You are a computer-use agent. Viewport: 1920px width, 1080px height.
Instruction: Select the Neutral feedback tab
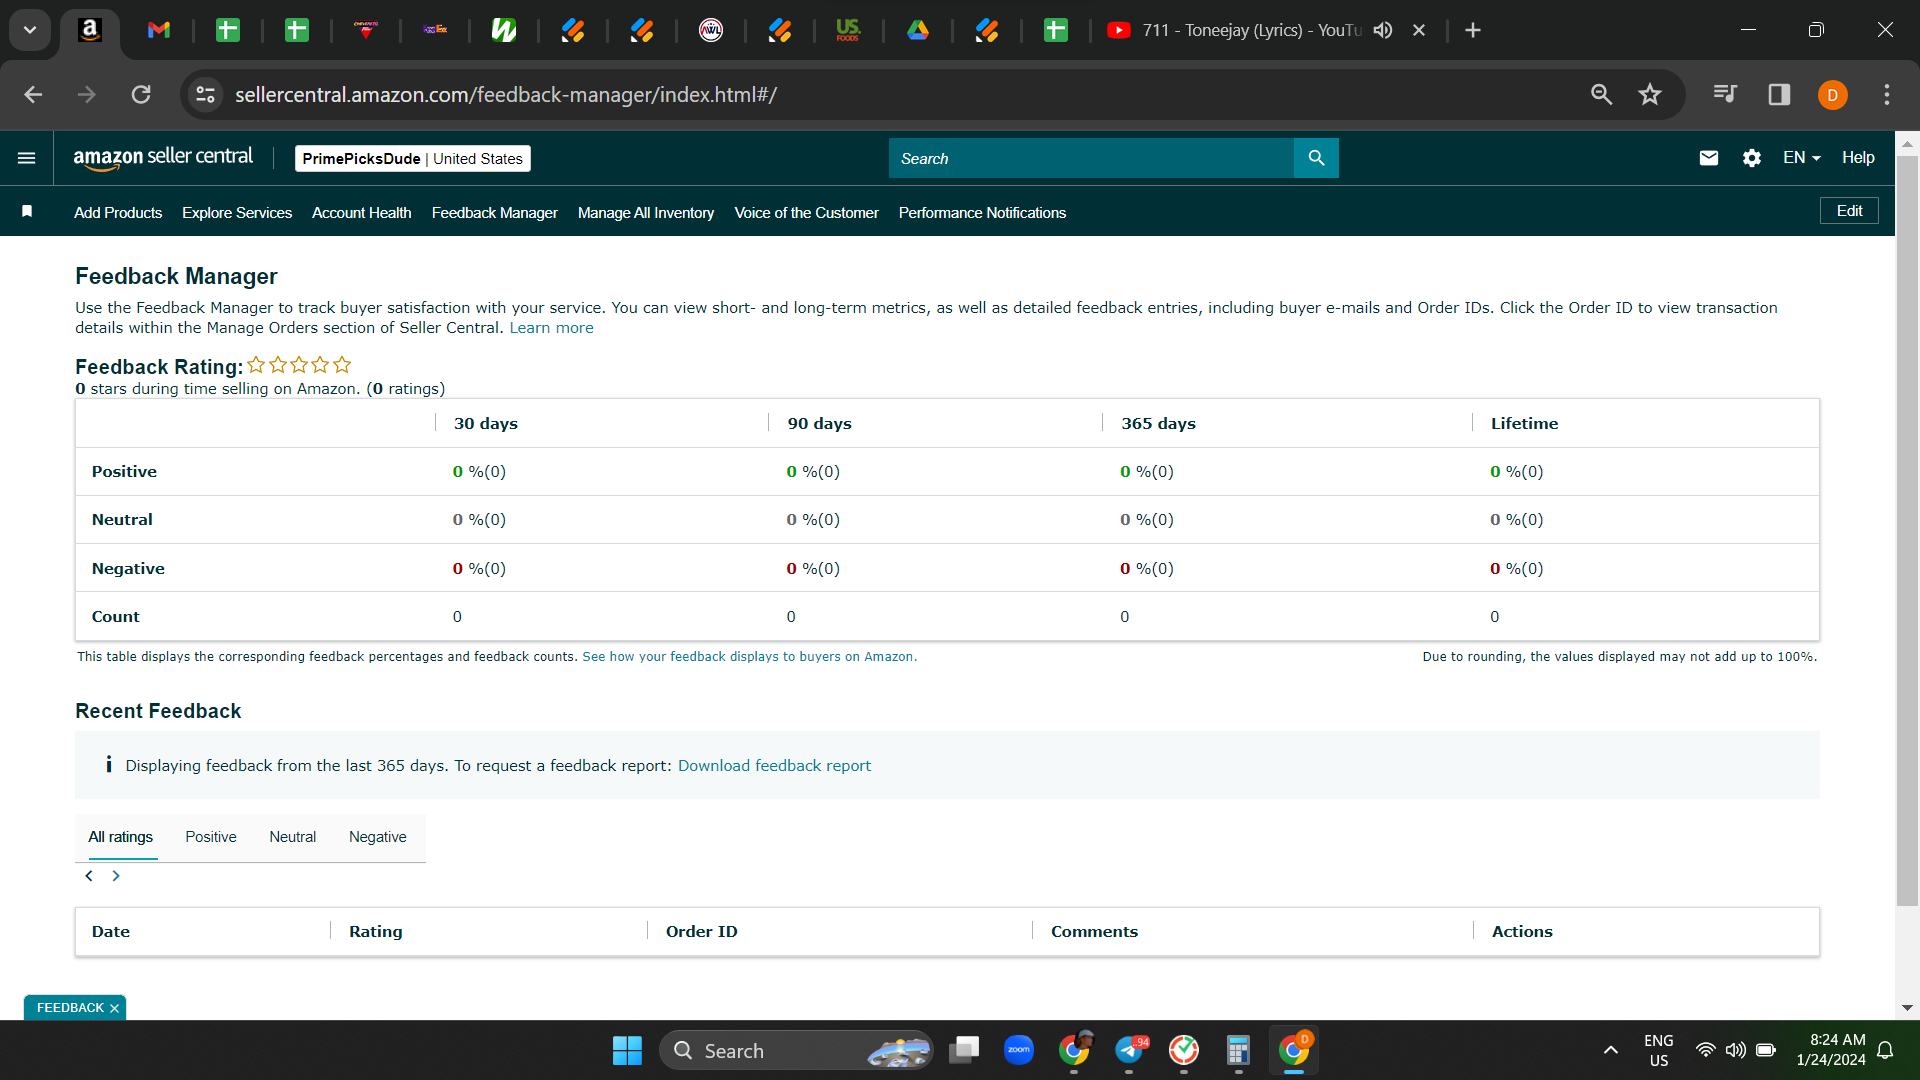pyautogui.click(x=292, y=837)
